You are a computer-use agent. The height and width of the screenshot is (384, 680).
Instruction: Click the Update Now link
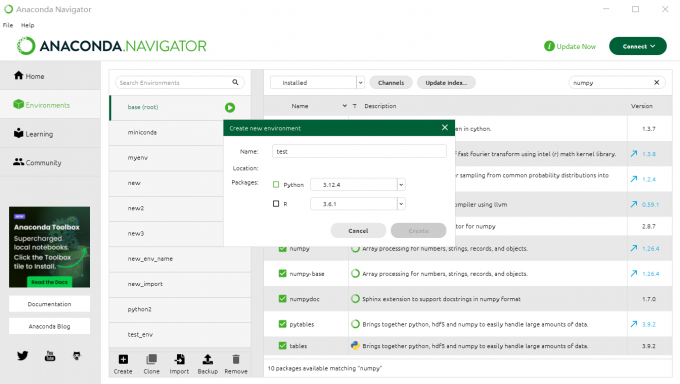coord(576,46)
